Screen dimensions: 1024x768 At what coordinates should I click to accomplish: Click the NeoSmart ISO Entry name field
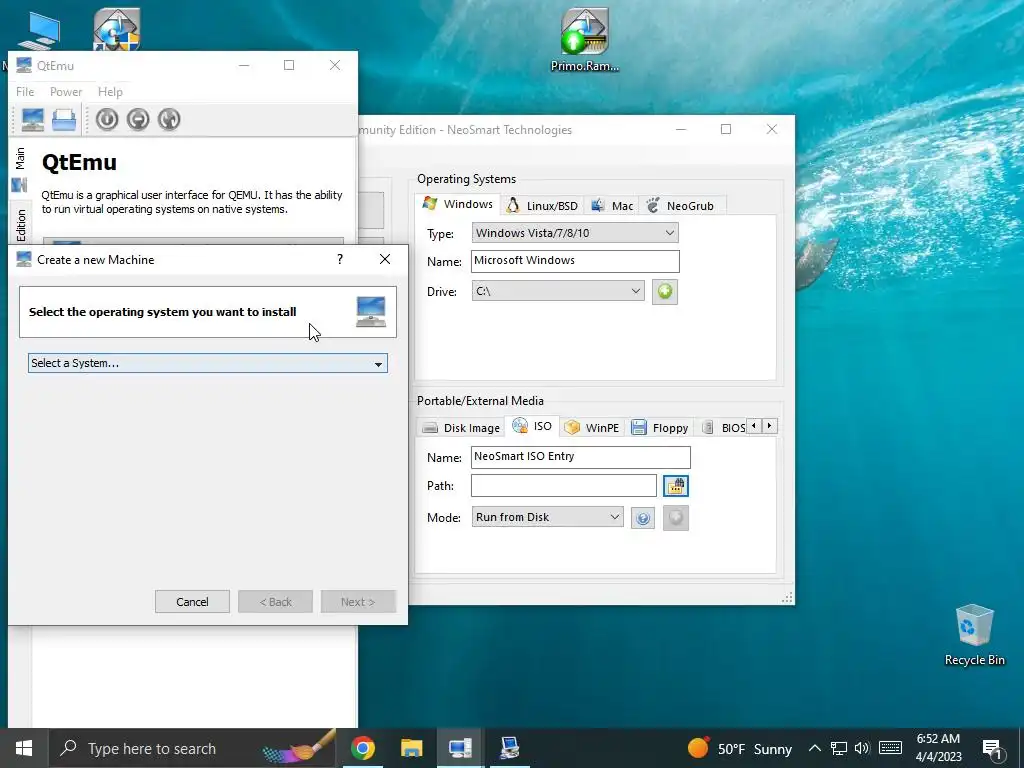pyautogui.click(x=581, y=457)
